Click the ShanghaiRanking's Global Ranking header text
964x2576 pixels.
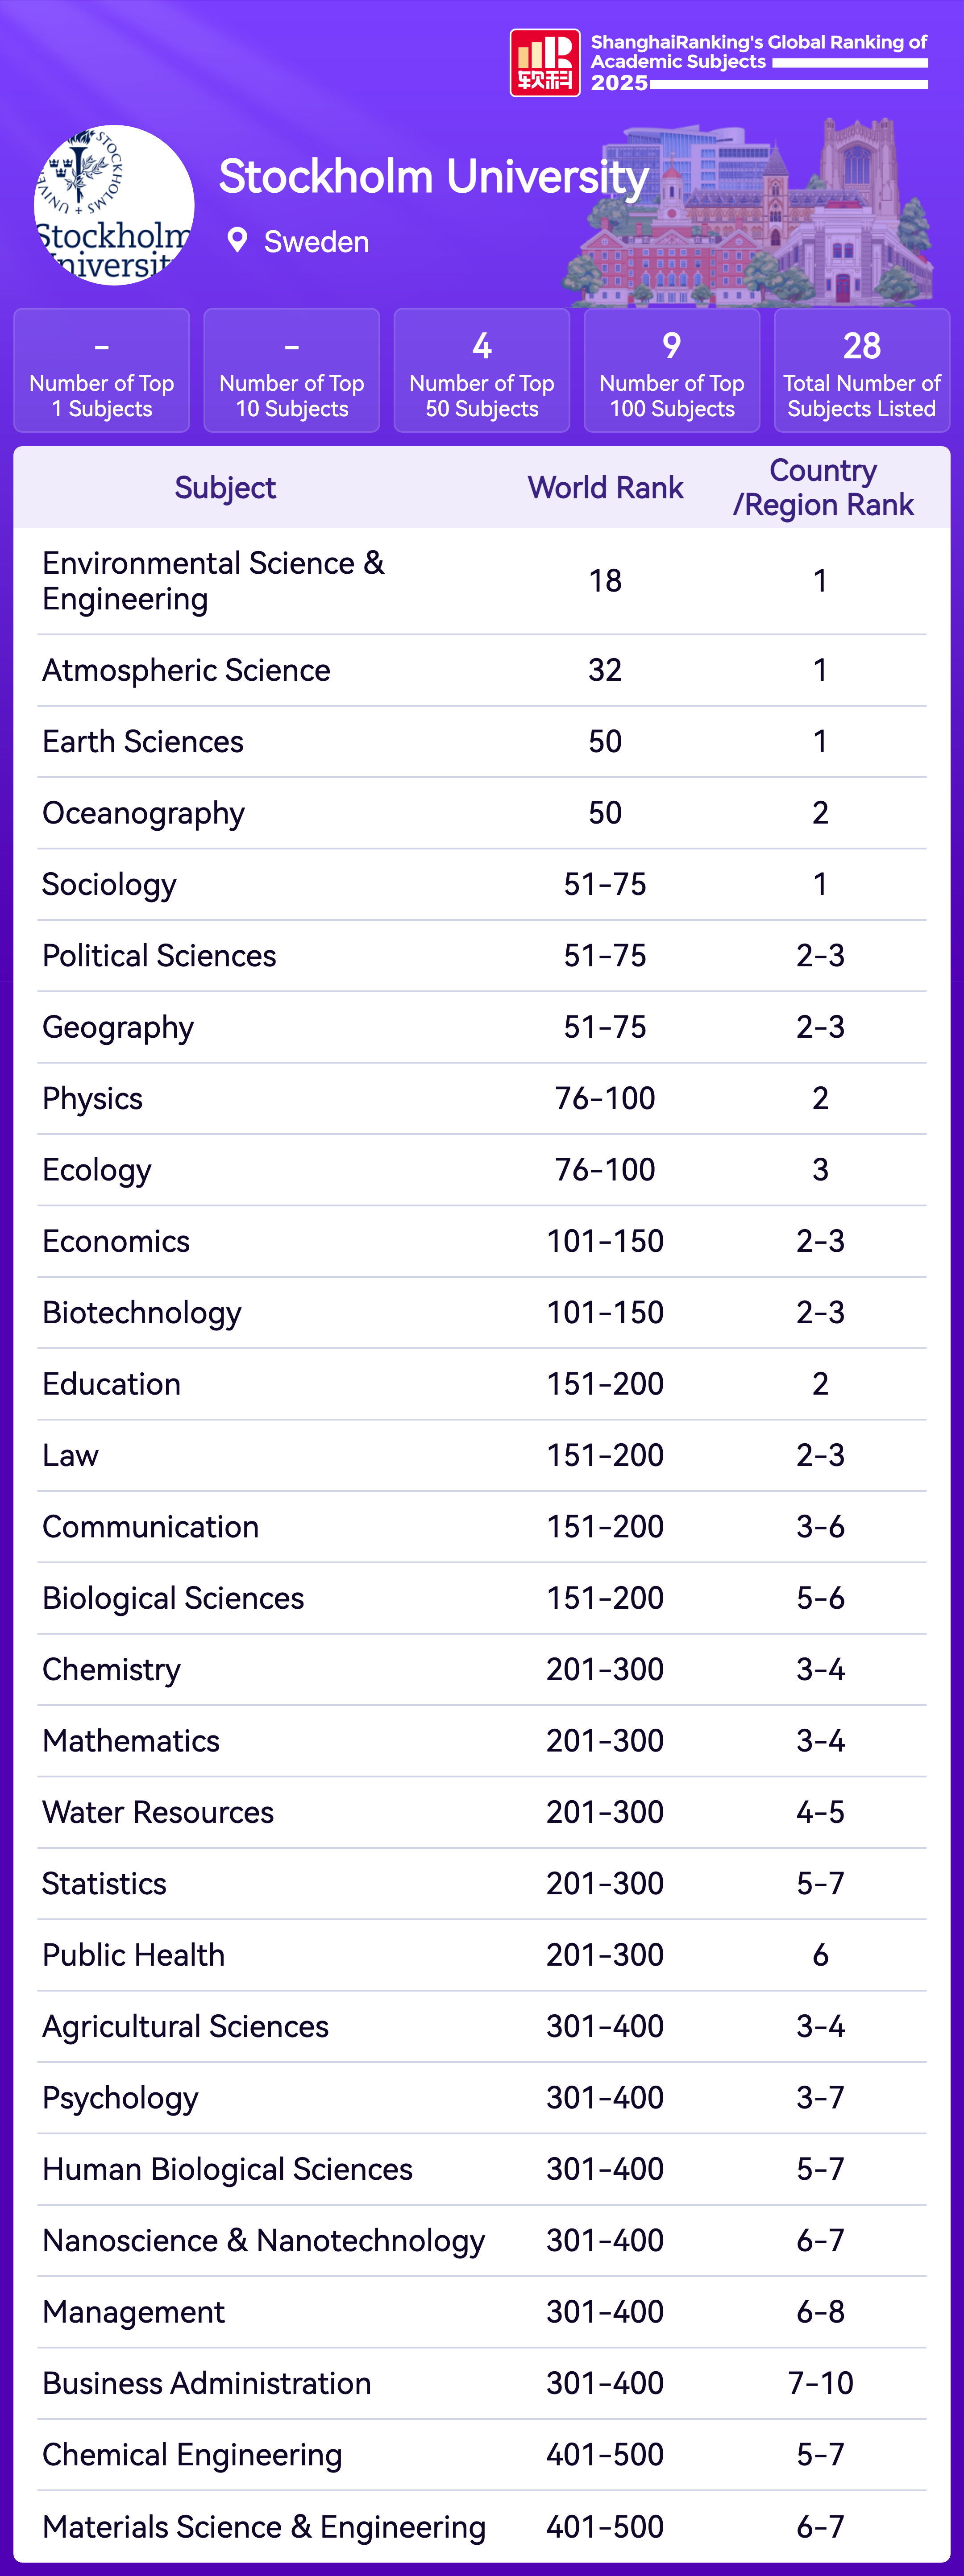click(758, 52)
